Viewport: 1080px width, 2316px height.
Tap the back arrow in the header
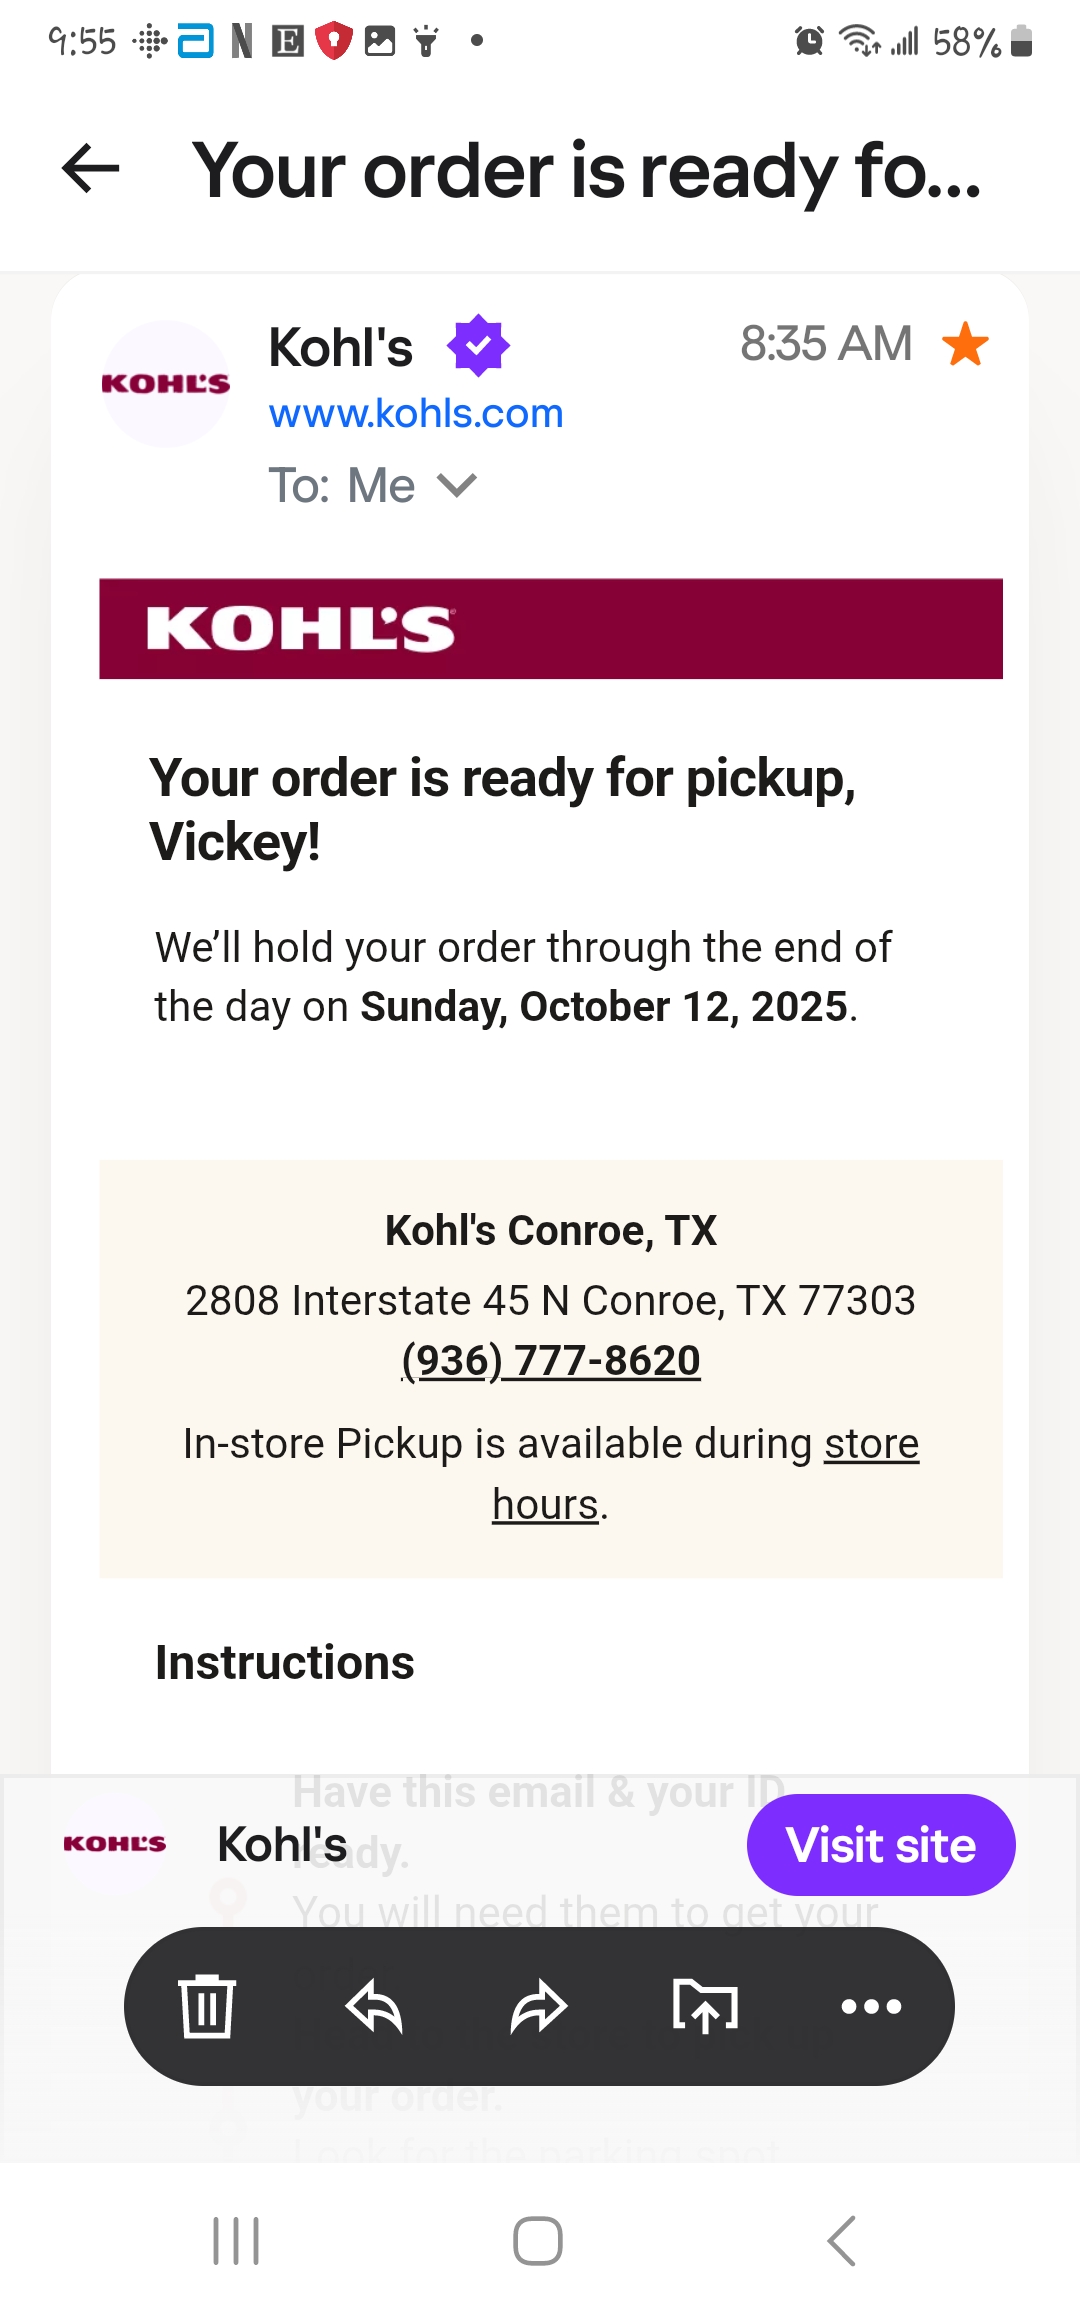click(90, 168)
